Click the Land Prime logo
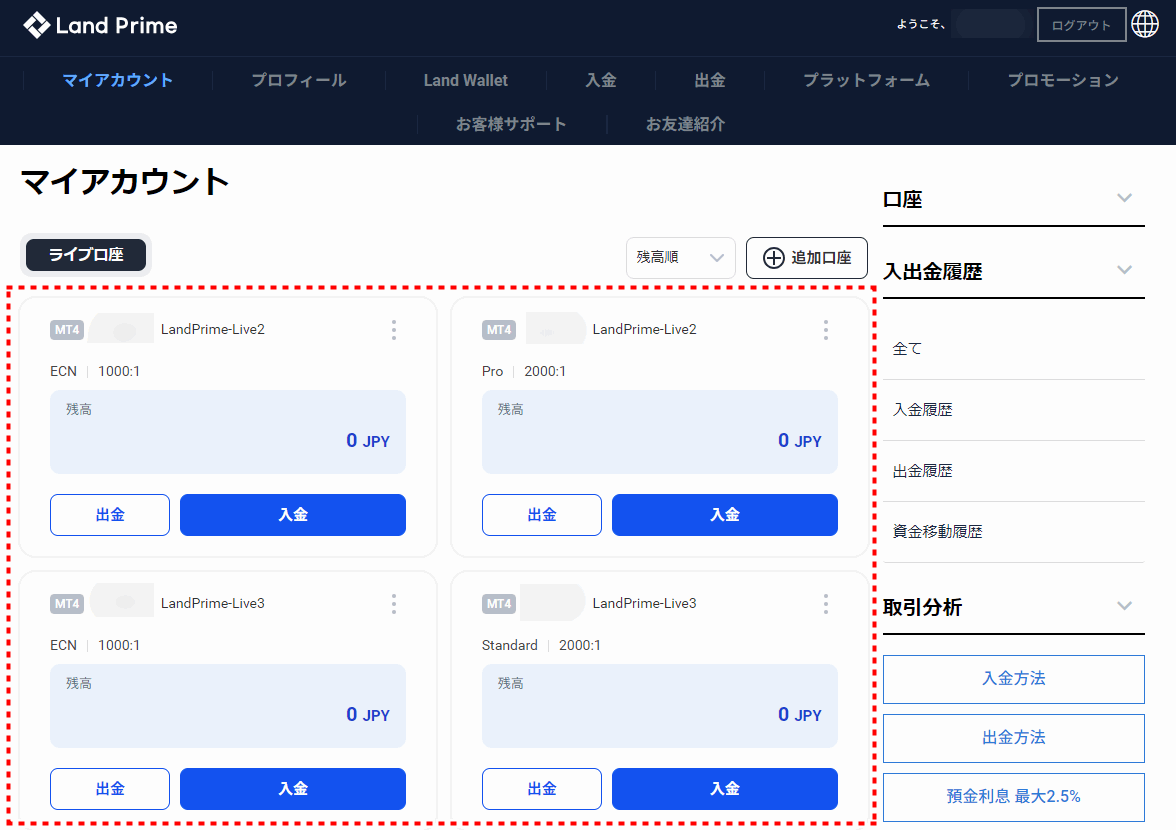This screenshot has height=830, width=1176. (100, 25)
